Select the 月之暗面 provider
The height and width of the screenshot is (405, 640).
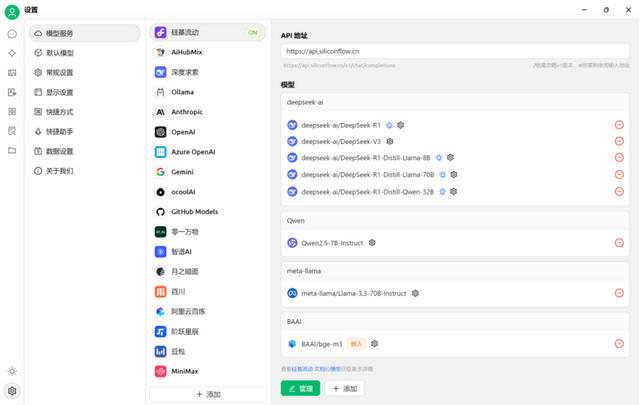207,271
